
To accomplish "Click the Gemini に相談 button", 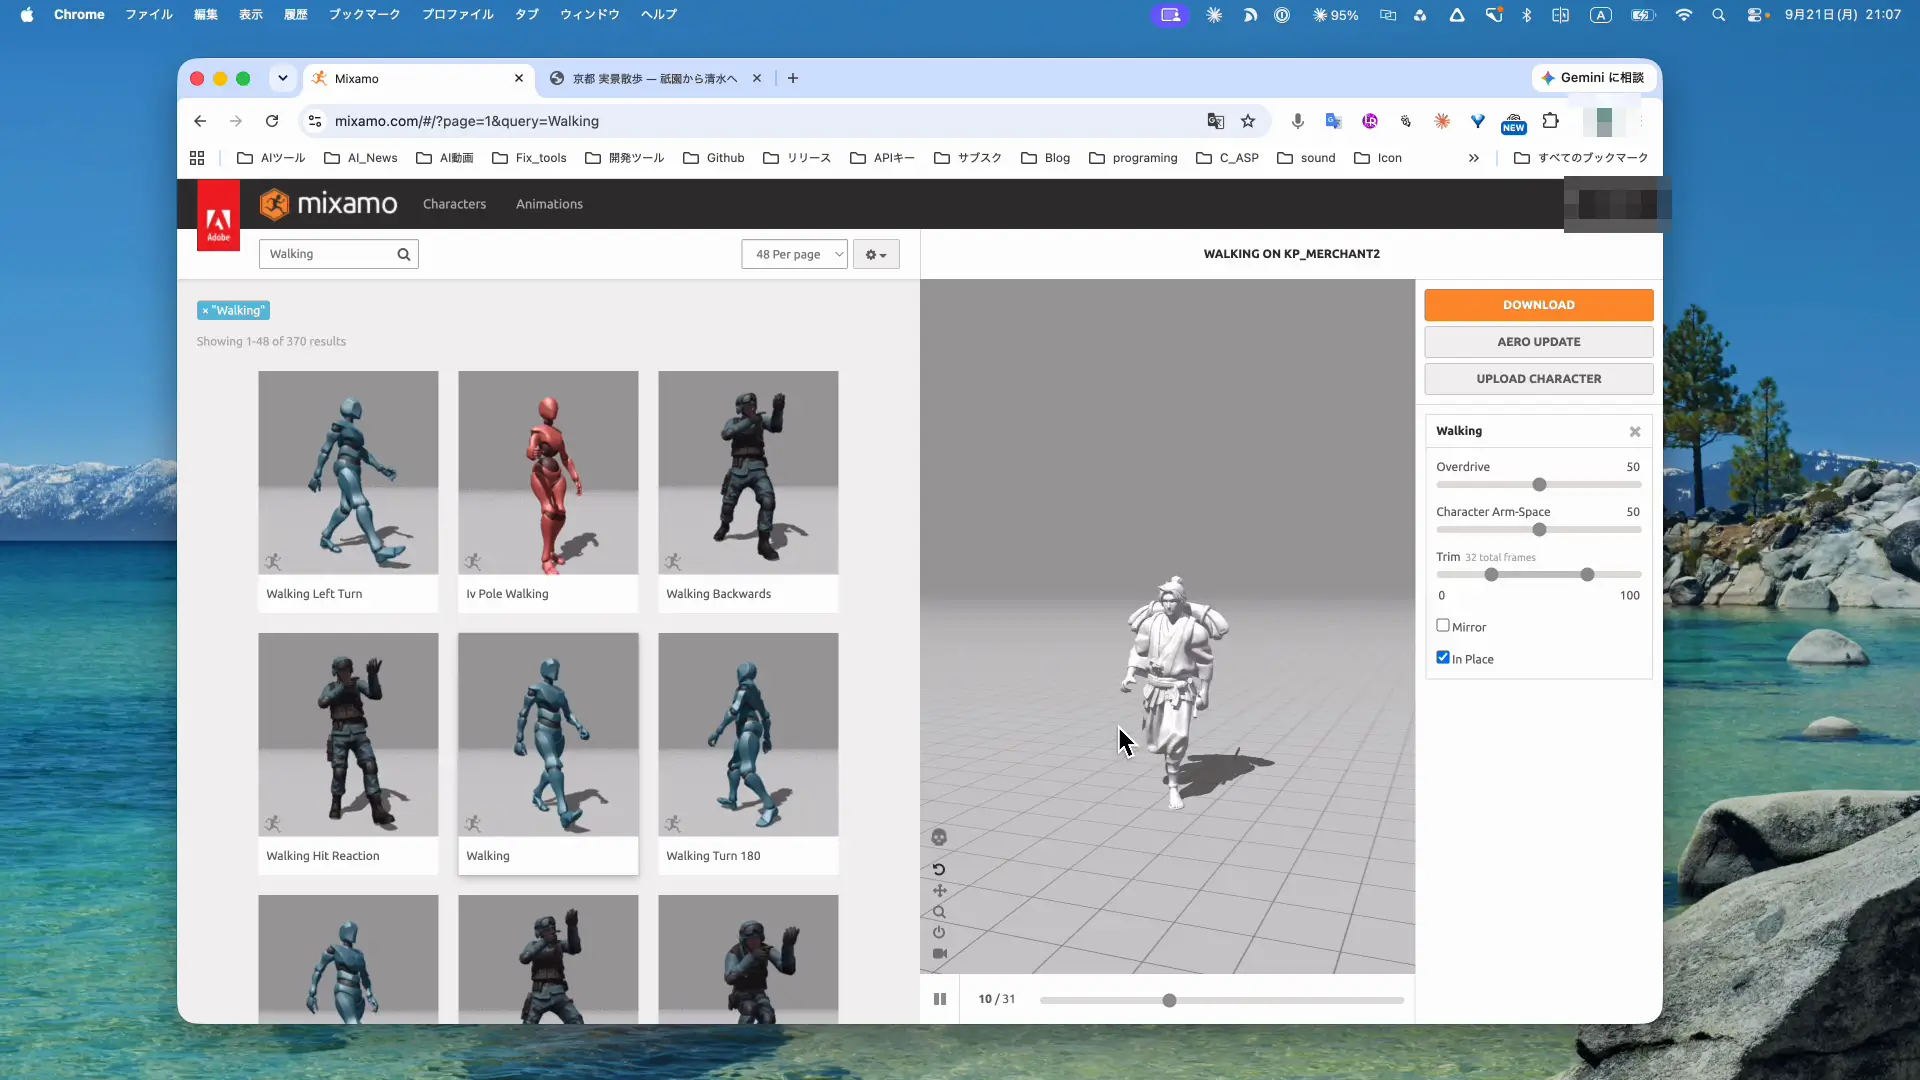I will tap(1592, 78).
